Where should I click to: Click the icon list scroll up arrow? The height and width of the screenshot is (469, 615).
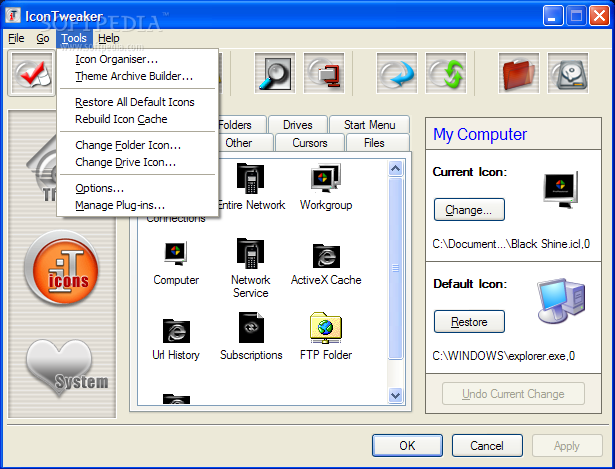[395, 168]
